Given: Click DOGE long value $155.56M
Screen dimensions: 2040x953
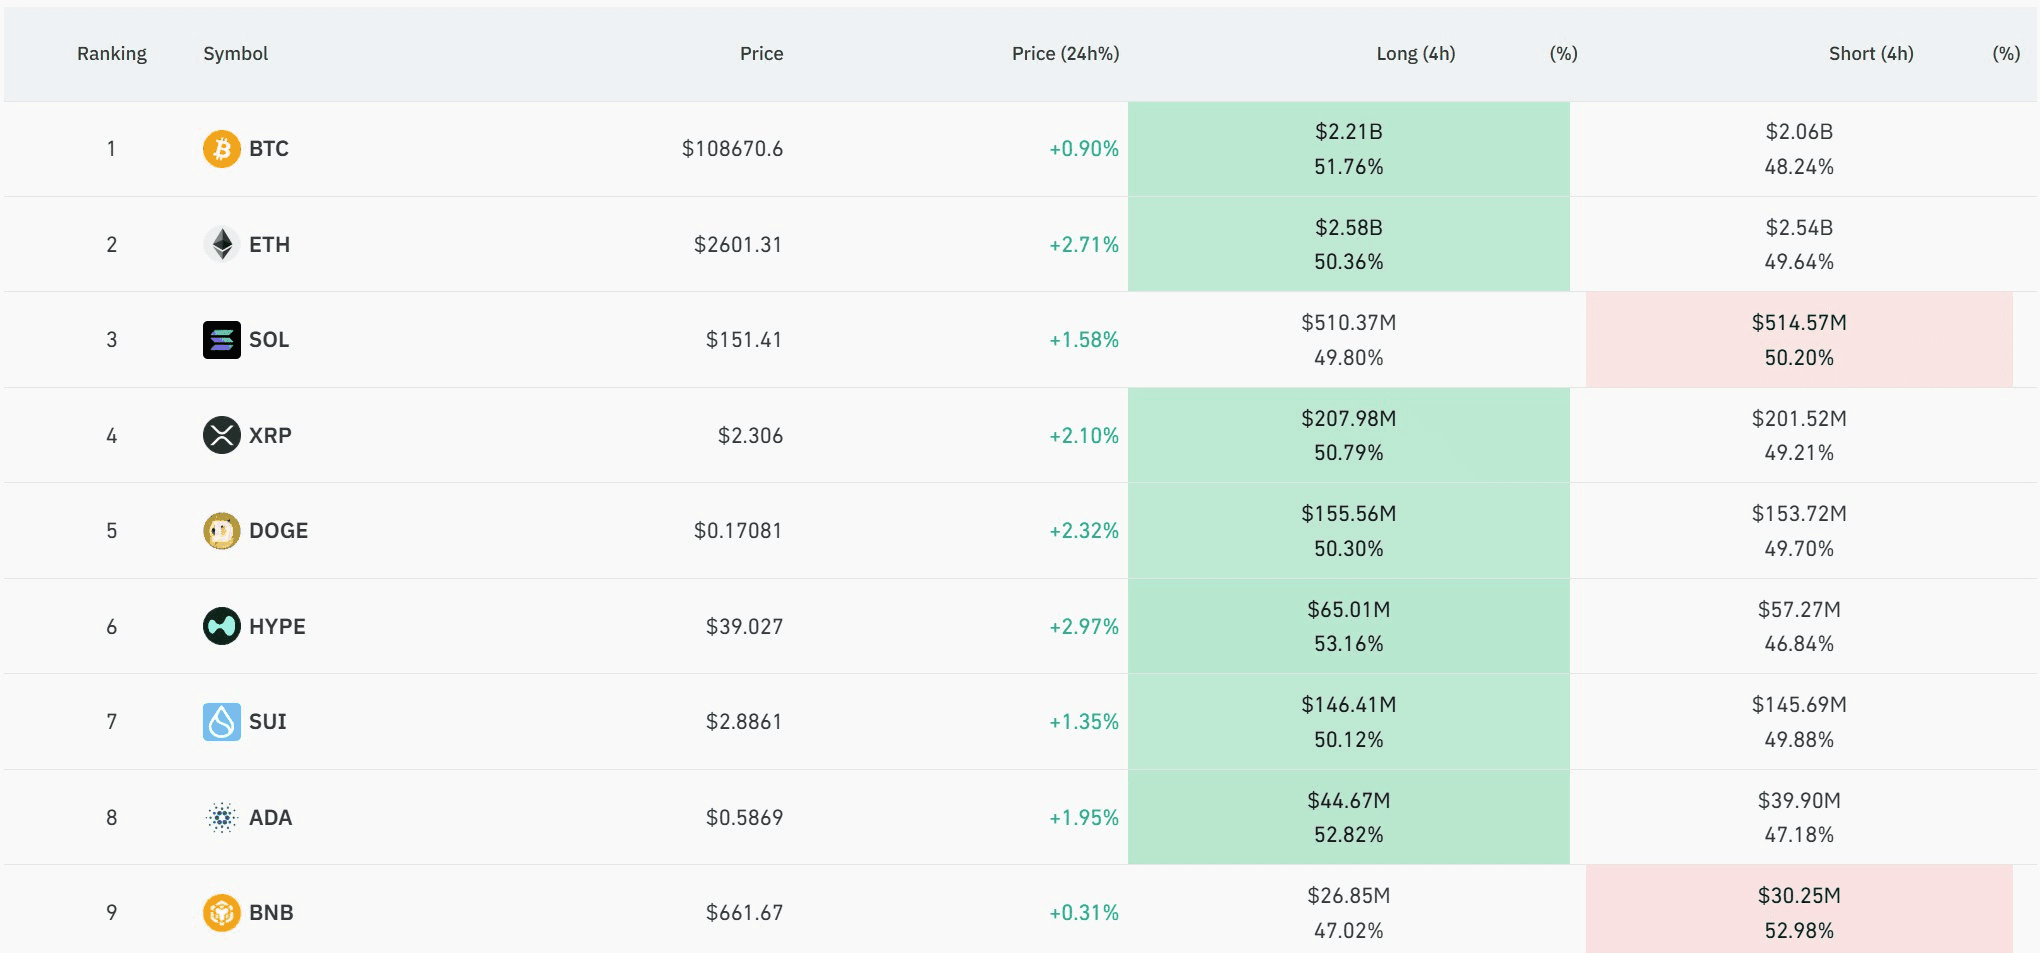Looking at the screenshot, I should coord(1348,514).
